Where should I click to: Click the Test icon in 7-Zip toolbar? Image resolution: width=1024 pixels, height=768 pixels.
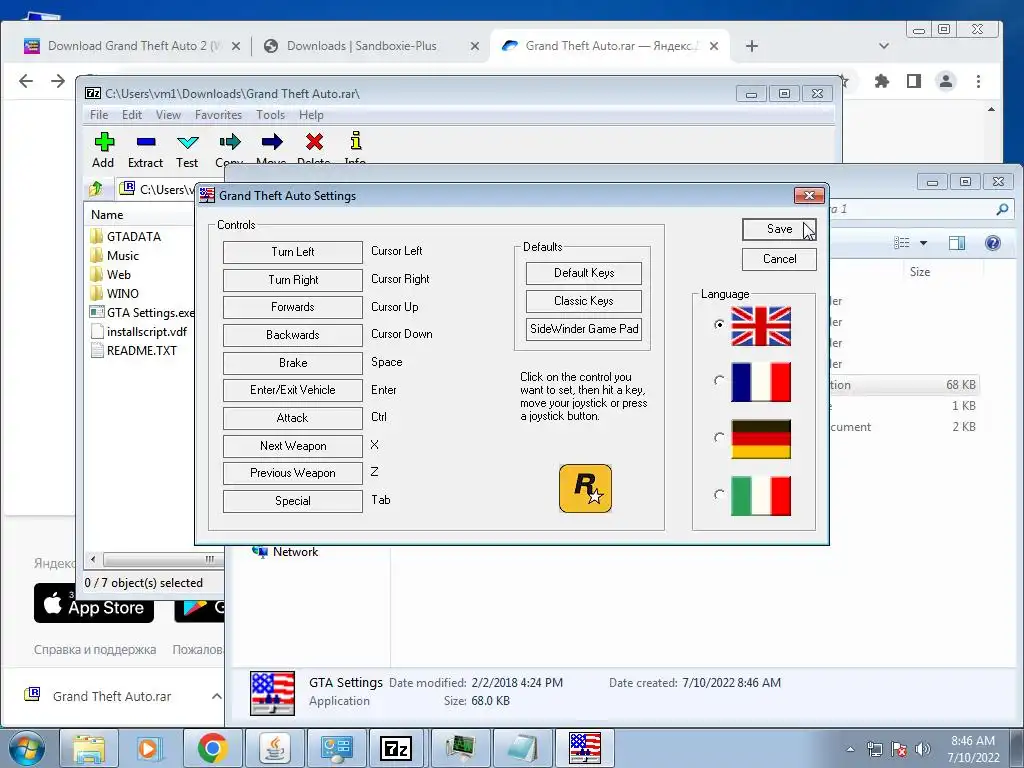point(187,142)
